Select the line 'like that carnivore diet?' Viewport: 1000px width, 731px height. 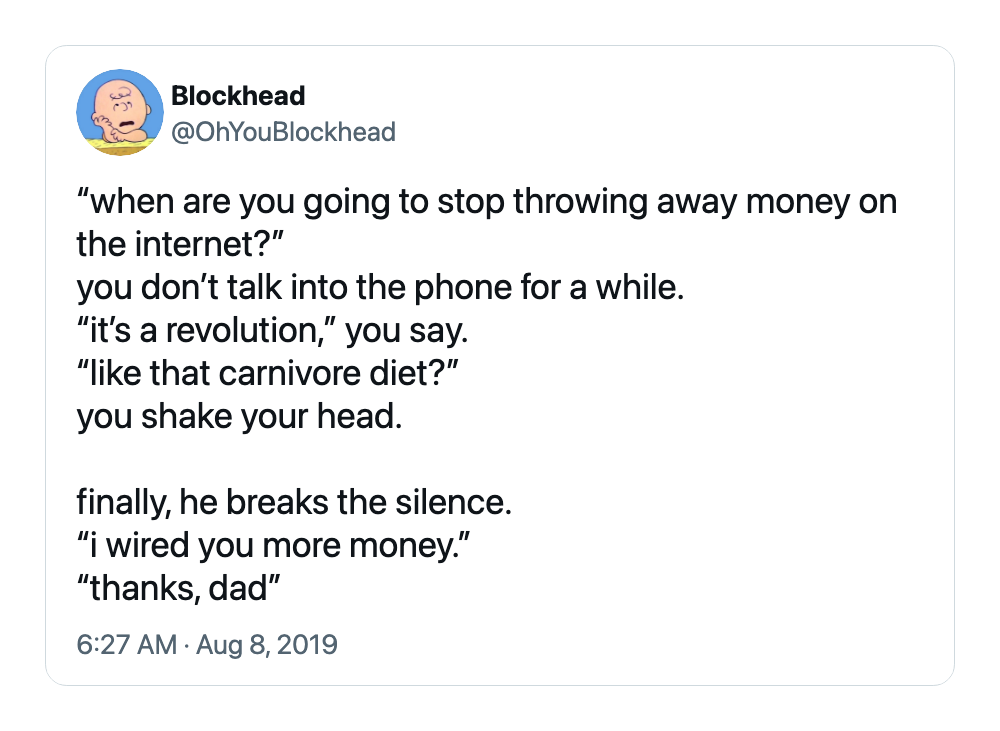click(x=268, y=373)
